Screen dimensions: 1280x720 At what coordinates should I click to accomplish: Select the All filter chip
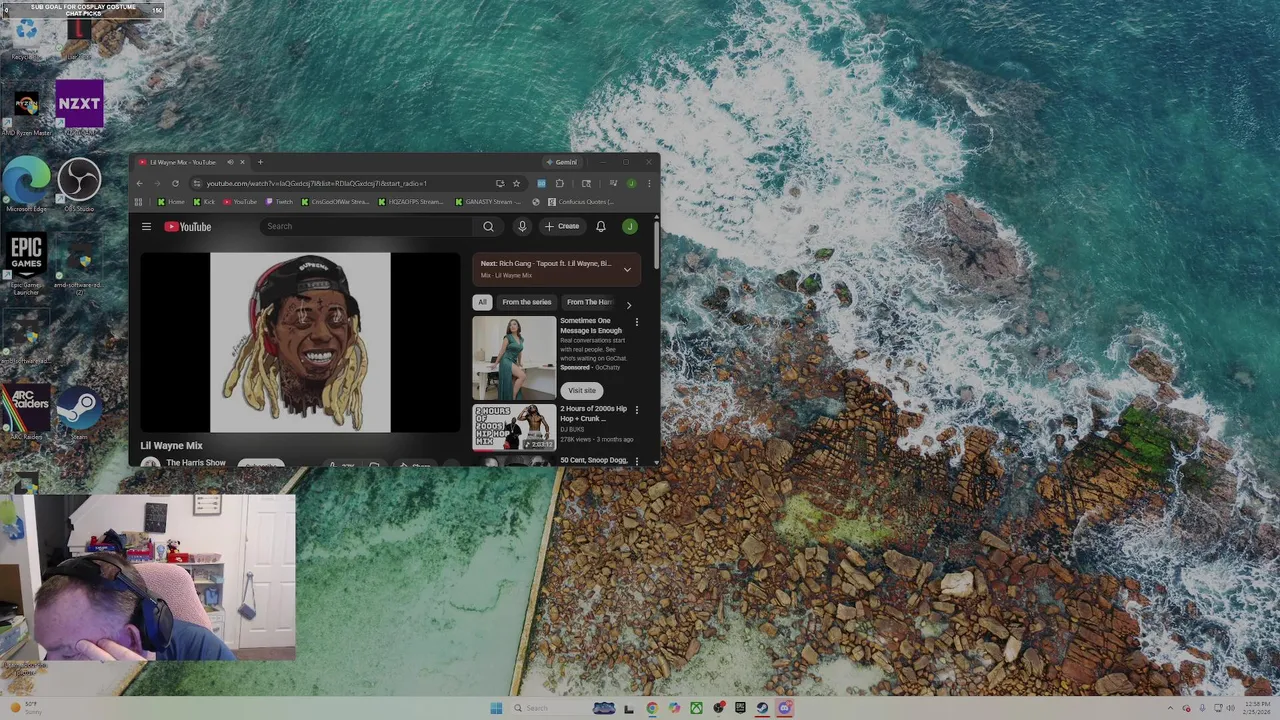[x=482, y=302]
